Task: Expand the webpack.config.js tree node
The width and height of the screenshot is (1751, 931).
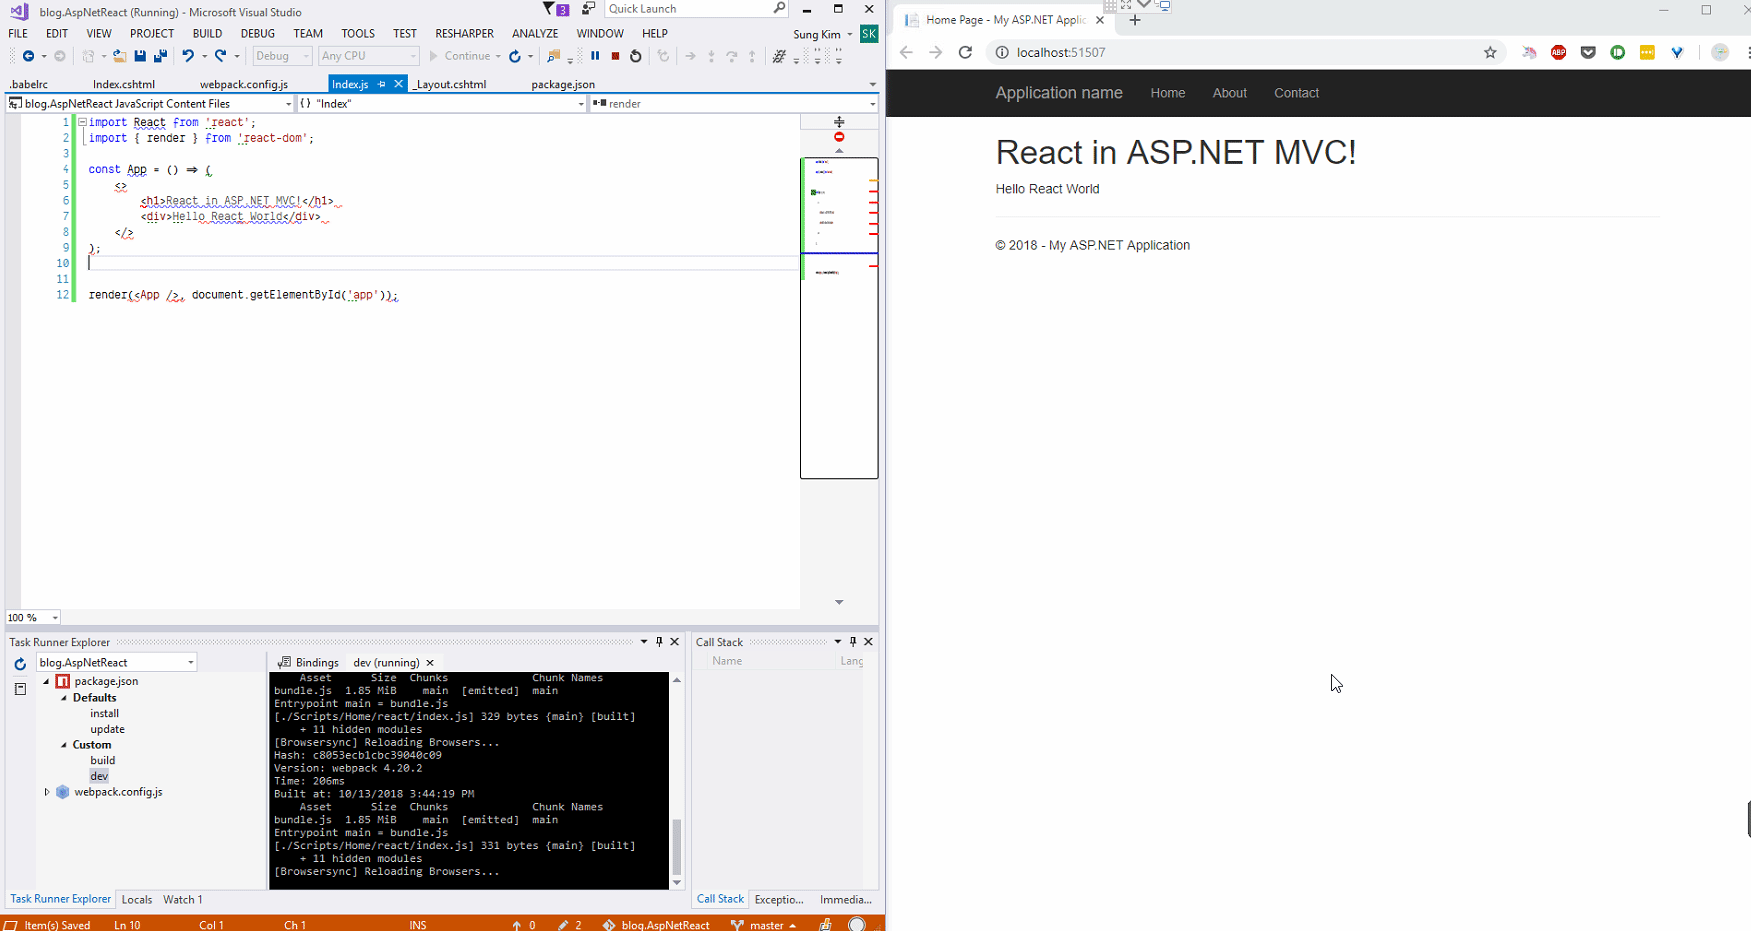Action: coord(46,792)
